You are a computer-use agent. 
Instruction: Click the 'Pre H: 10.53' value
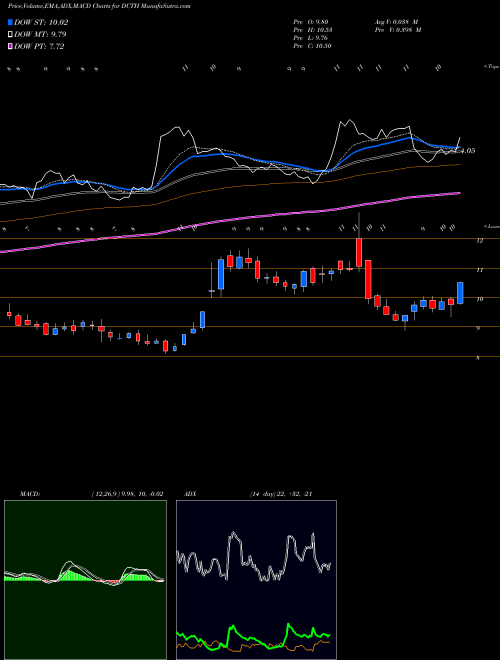[314, 30]
